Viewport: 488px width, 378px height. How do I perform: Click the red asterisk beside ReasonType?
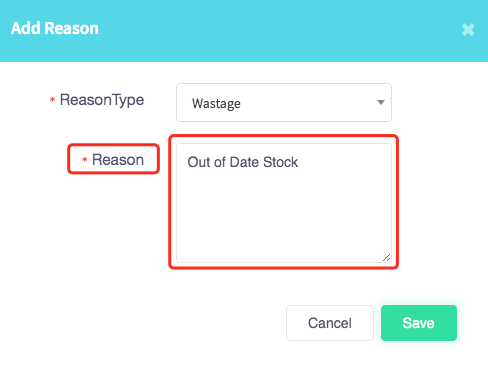coord(52,100)
